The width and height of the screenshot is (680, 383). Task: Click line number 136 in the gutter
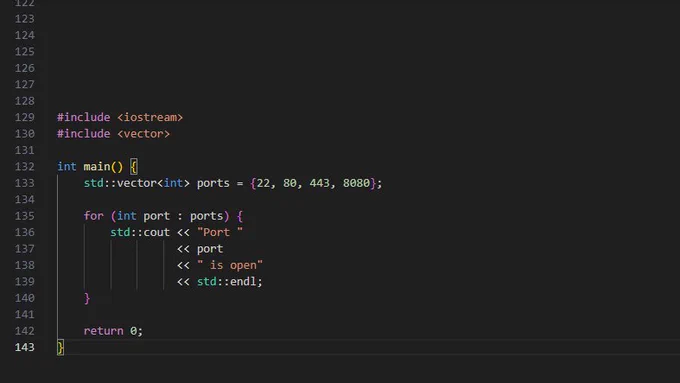point(25,232)
